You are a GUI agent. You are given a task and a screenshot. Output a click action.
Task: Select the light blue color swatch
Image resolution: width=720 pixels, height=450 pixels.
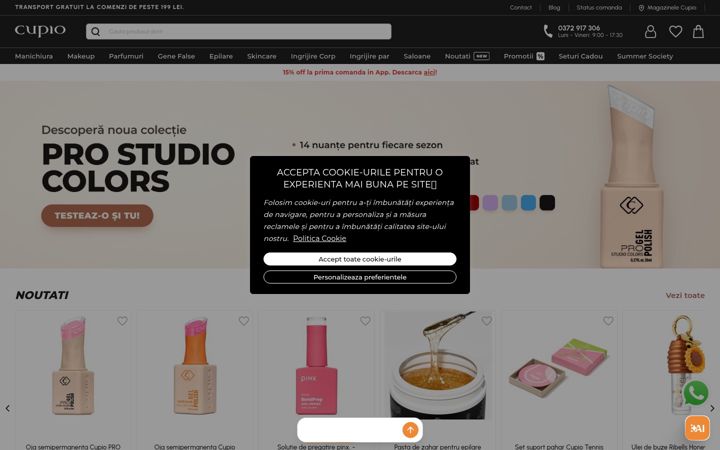click(x=509, y=202)
